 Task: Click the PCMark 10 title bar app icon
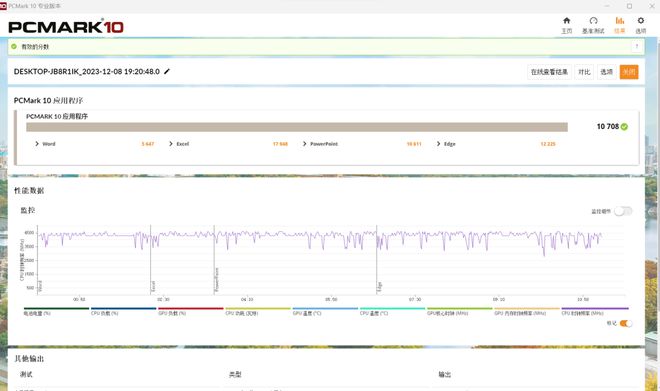click(x=3, y=6)
